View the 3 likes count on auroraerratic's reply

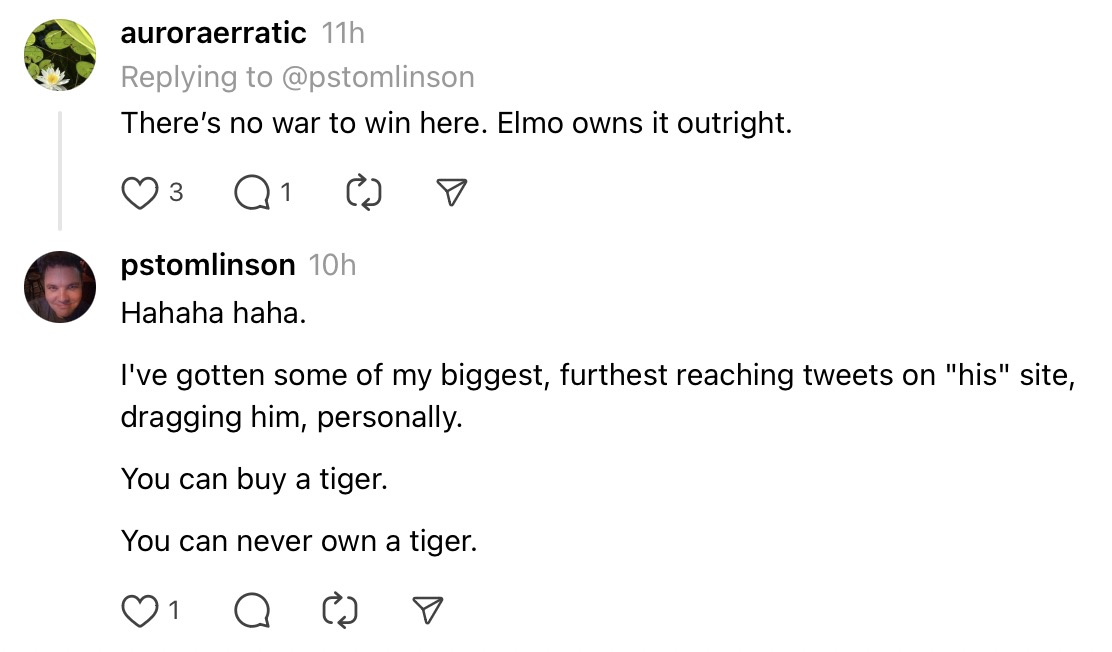tap(176, 192)
